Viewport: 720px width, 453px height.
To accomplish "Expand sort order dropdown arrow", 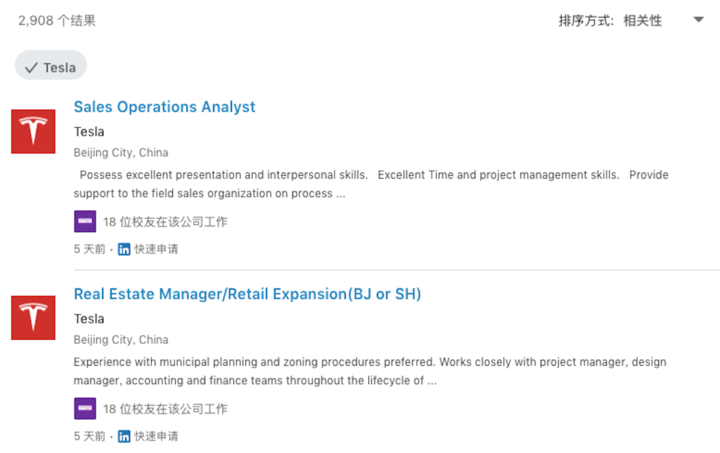I will point(698,20).
